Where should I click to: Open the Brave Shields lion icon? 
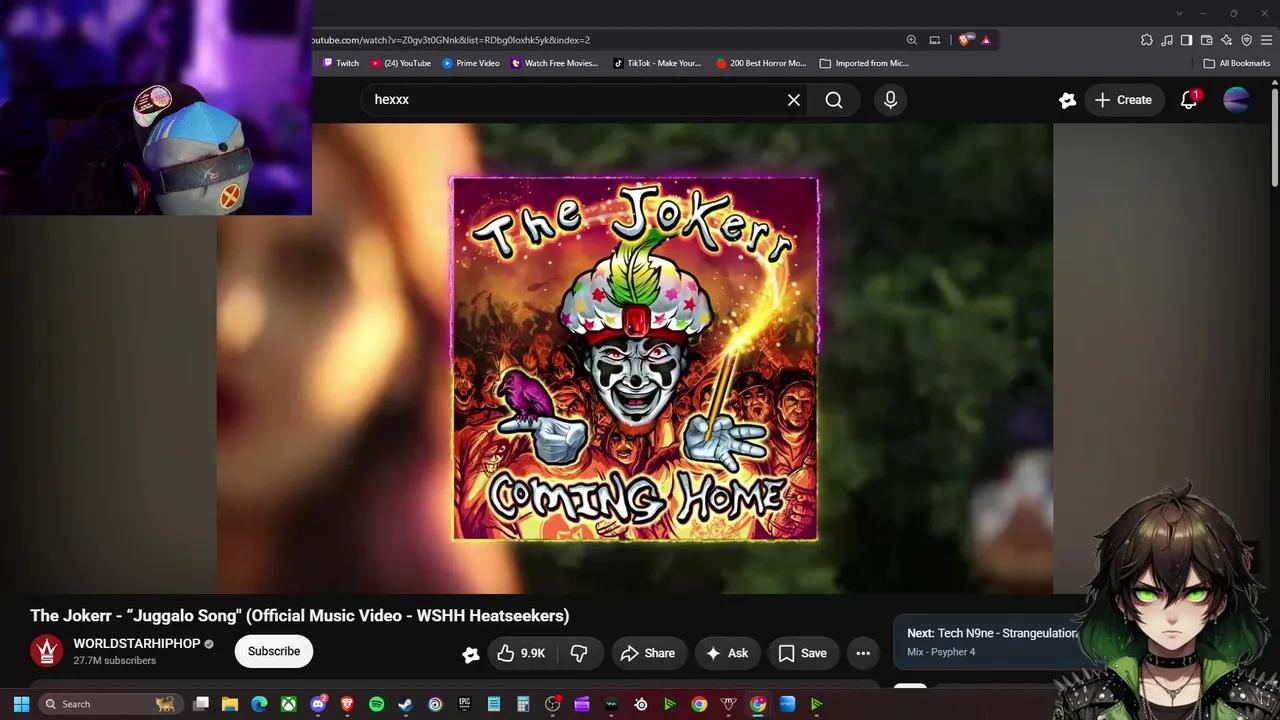(x=964, y=40)
